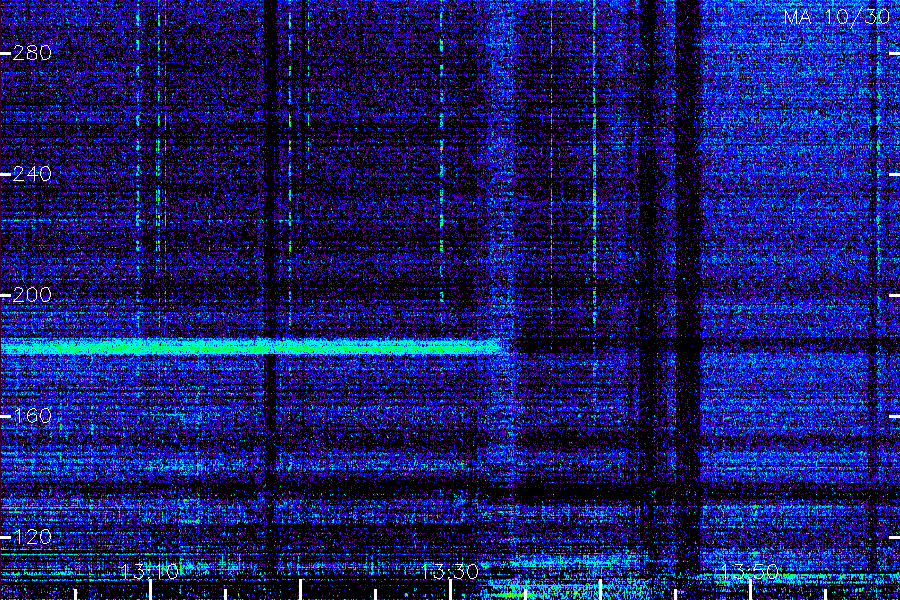Click the 240 frequency axis label
This screenshot has width=900, height=600.
click(x=32, y=174)
